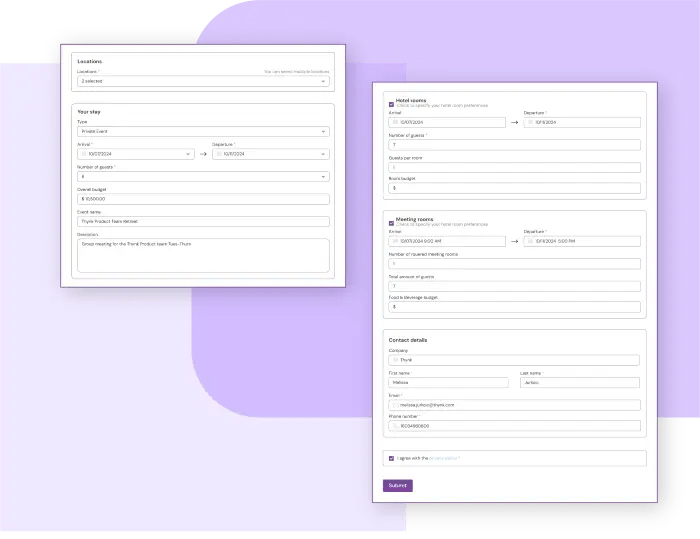Toggle the privacy policy agreement checkbox

(392, 458)
